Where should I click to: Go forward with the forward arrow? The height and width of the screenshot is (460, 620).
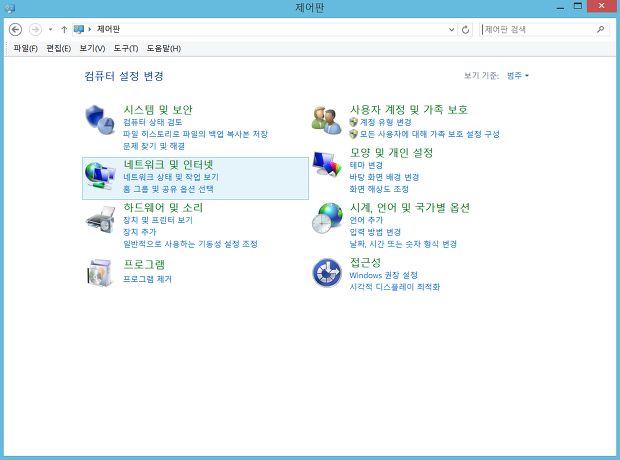click(x=35, y=30)
